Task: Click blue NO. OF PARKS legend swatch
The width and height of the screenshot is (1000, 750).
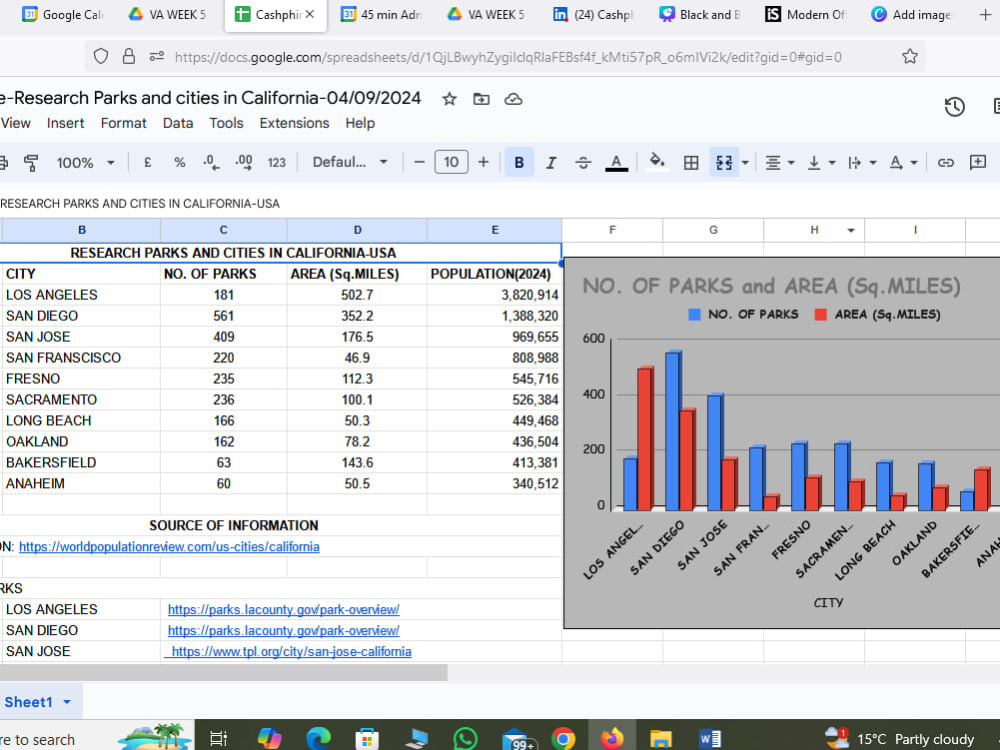Action: [695, 314]
